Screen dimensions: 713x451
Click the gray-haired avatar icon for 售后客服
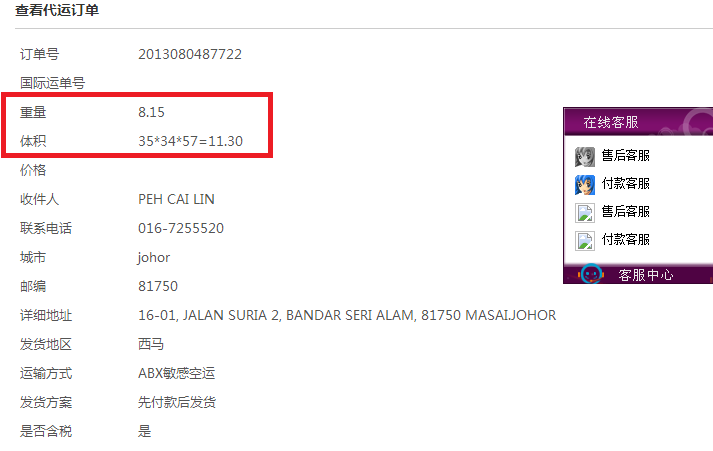click(585, 157)
